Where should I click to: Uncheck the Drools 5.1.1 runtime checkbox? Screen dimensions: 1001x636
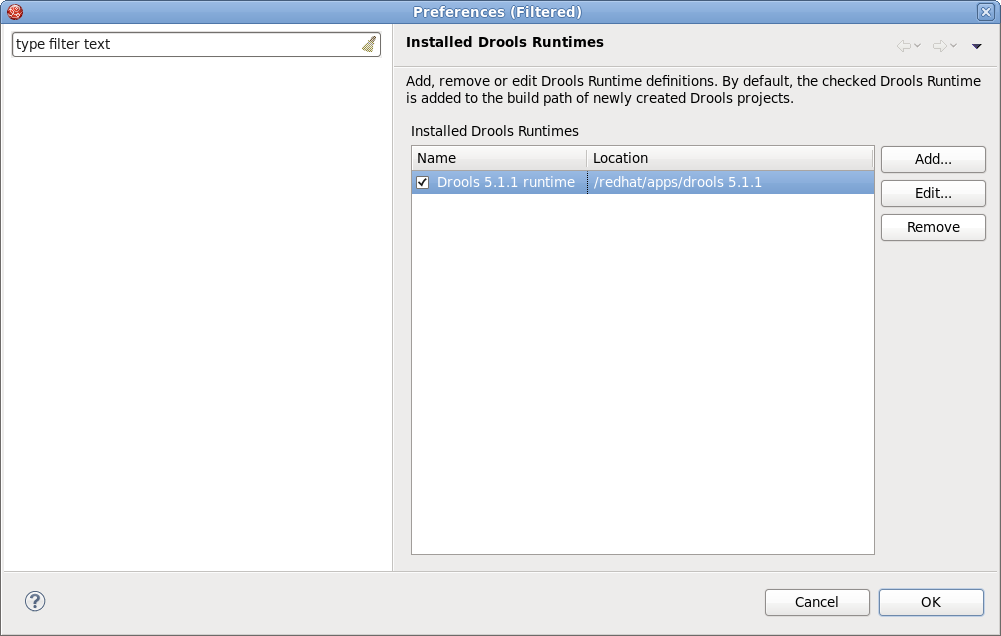[422, 183]
